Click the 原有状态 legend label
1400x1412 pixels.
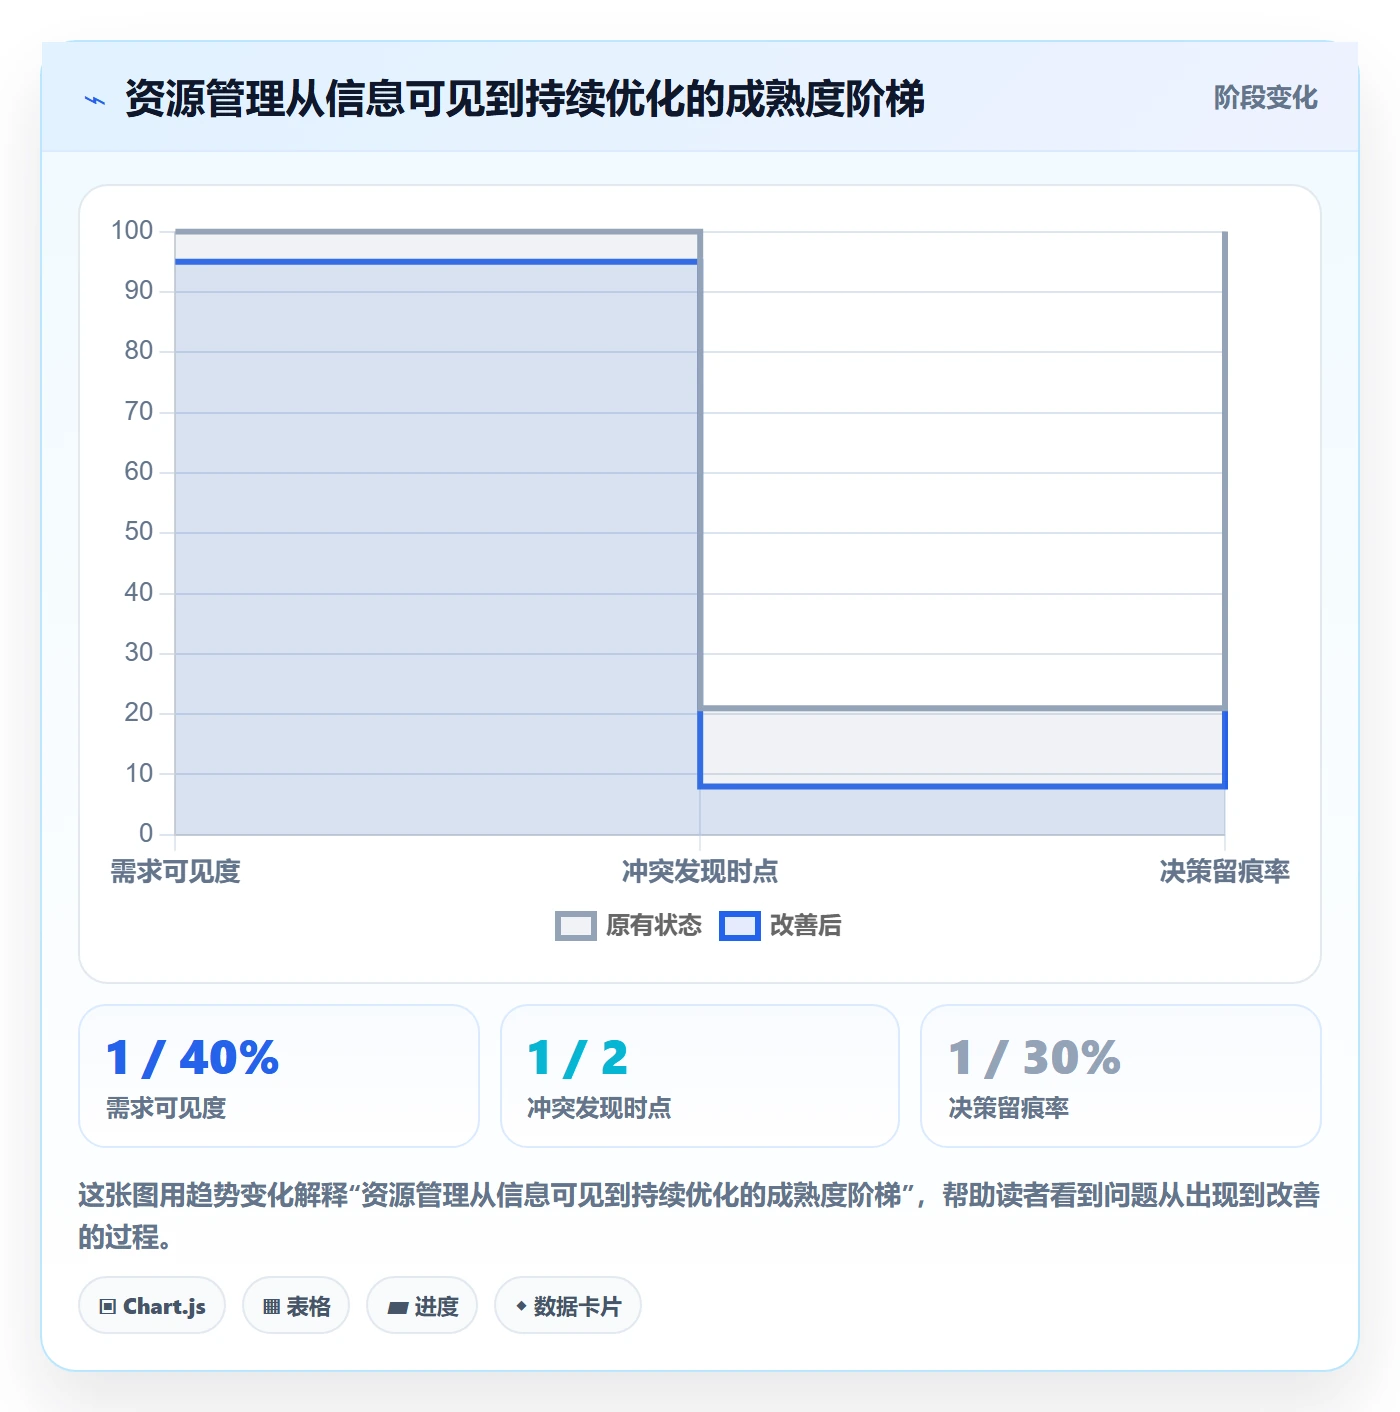coord(654,926)
